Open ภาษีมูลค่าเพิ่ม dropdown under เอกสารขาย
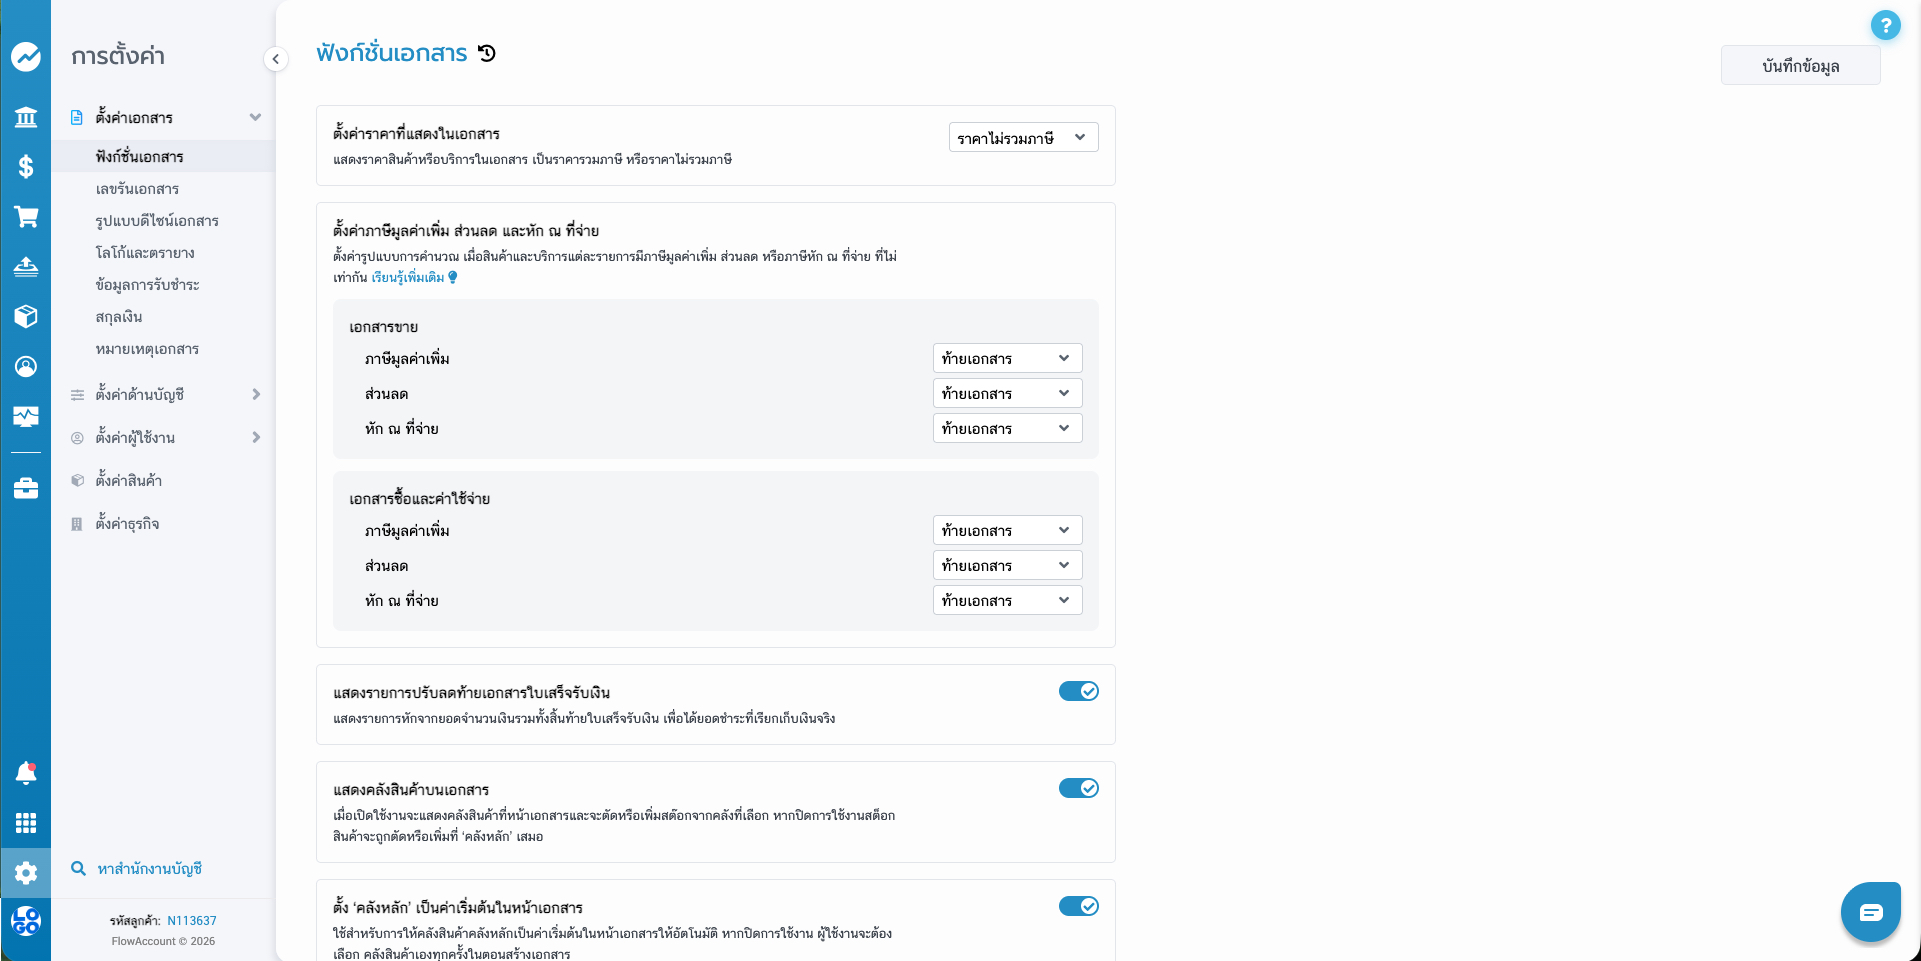This screenshot has width=1921, height=961. tap(1006, 359)
